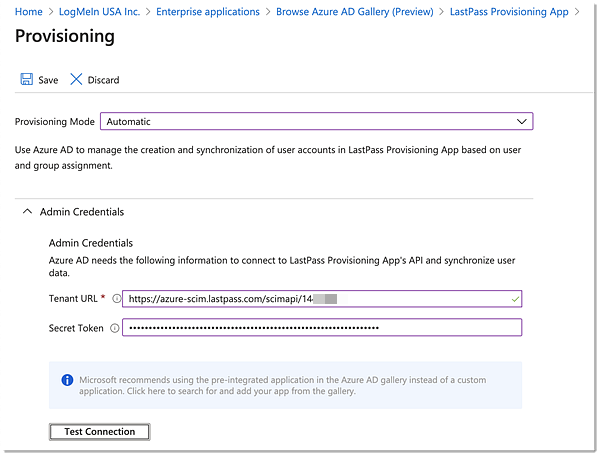Click the Secret Token info icon

[x=114, y=328]
